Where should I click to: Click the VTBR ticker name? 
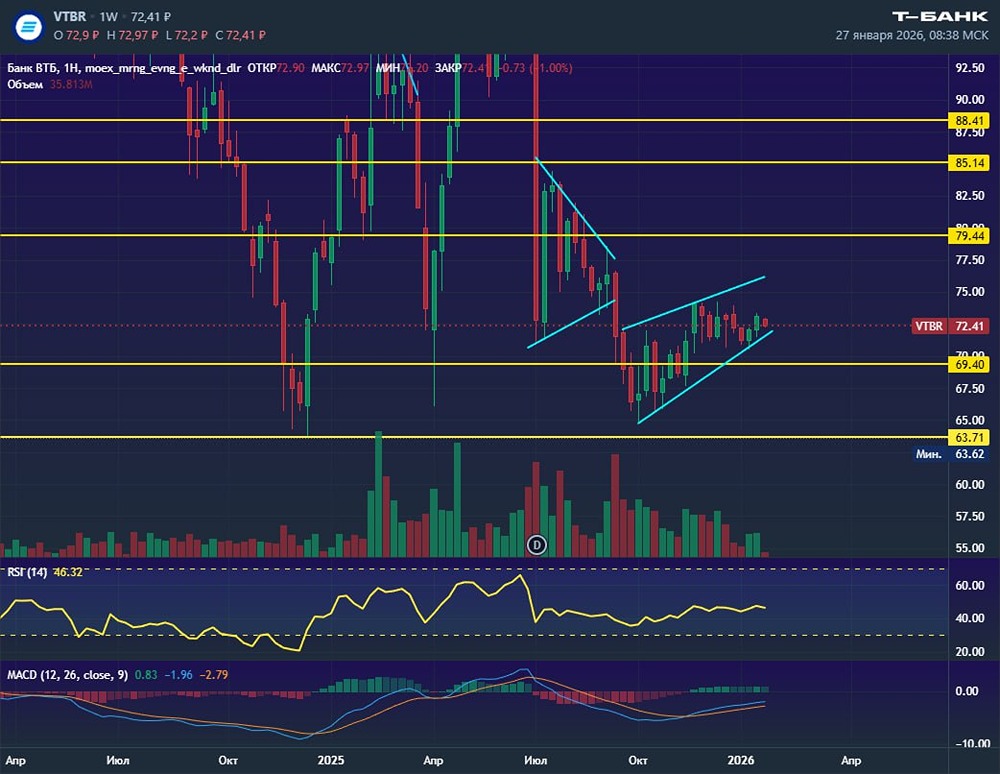pyautogui.click(x=69, y=17)
